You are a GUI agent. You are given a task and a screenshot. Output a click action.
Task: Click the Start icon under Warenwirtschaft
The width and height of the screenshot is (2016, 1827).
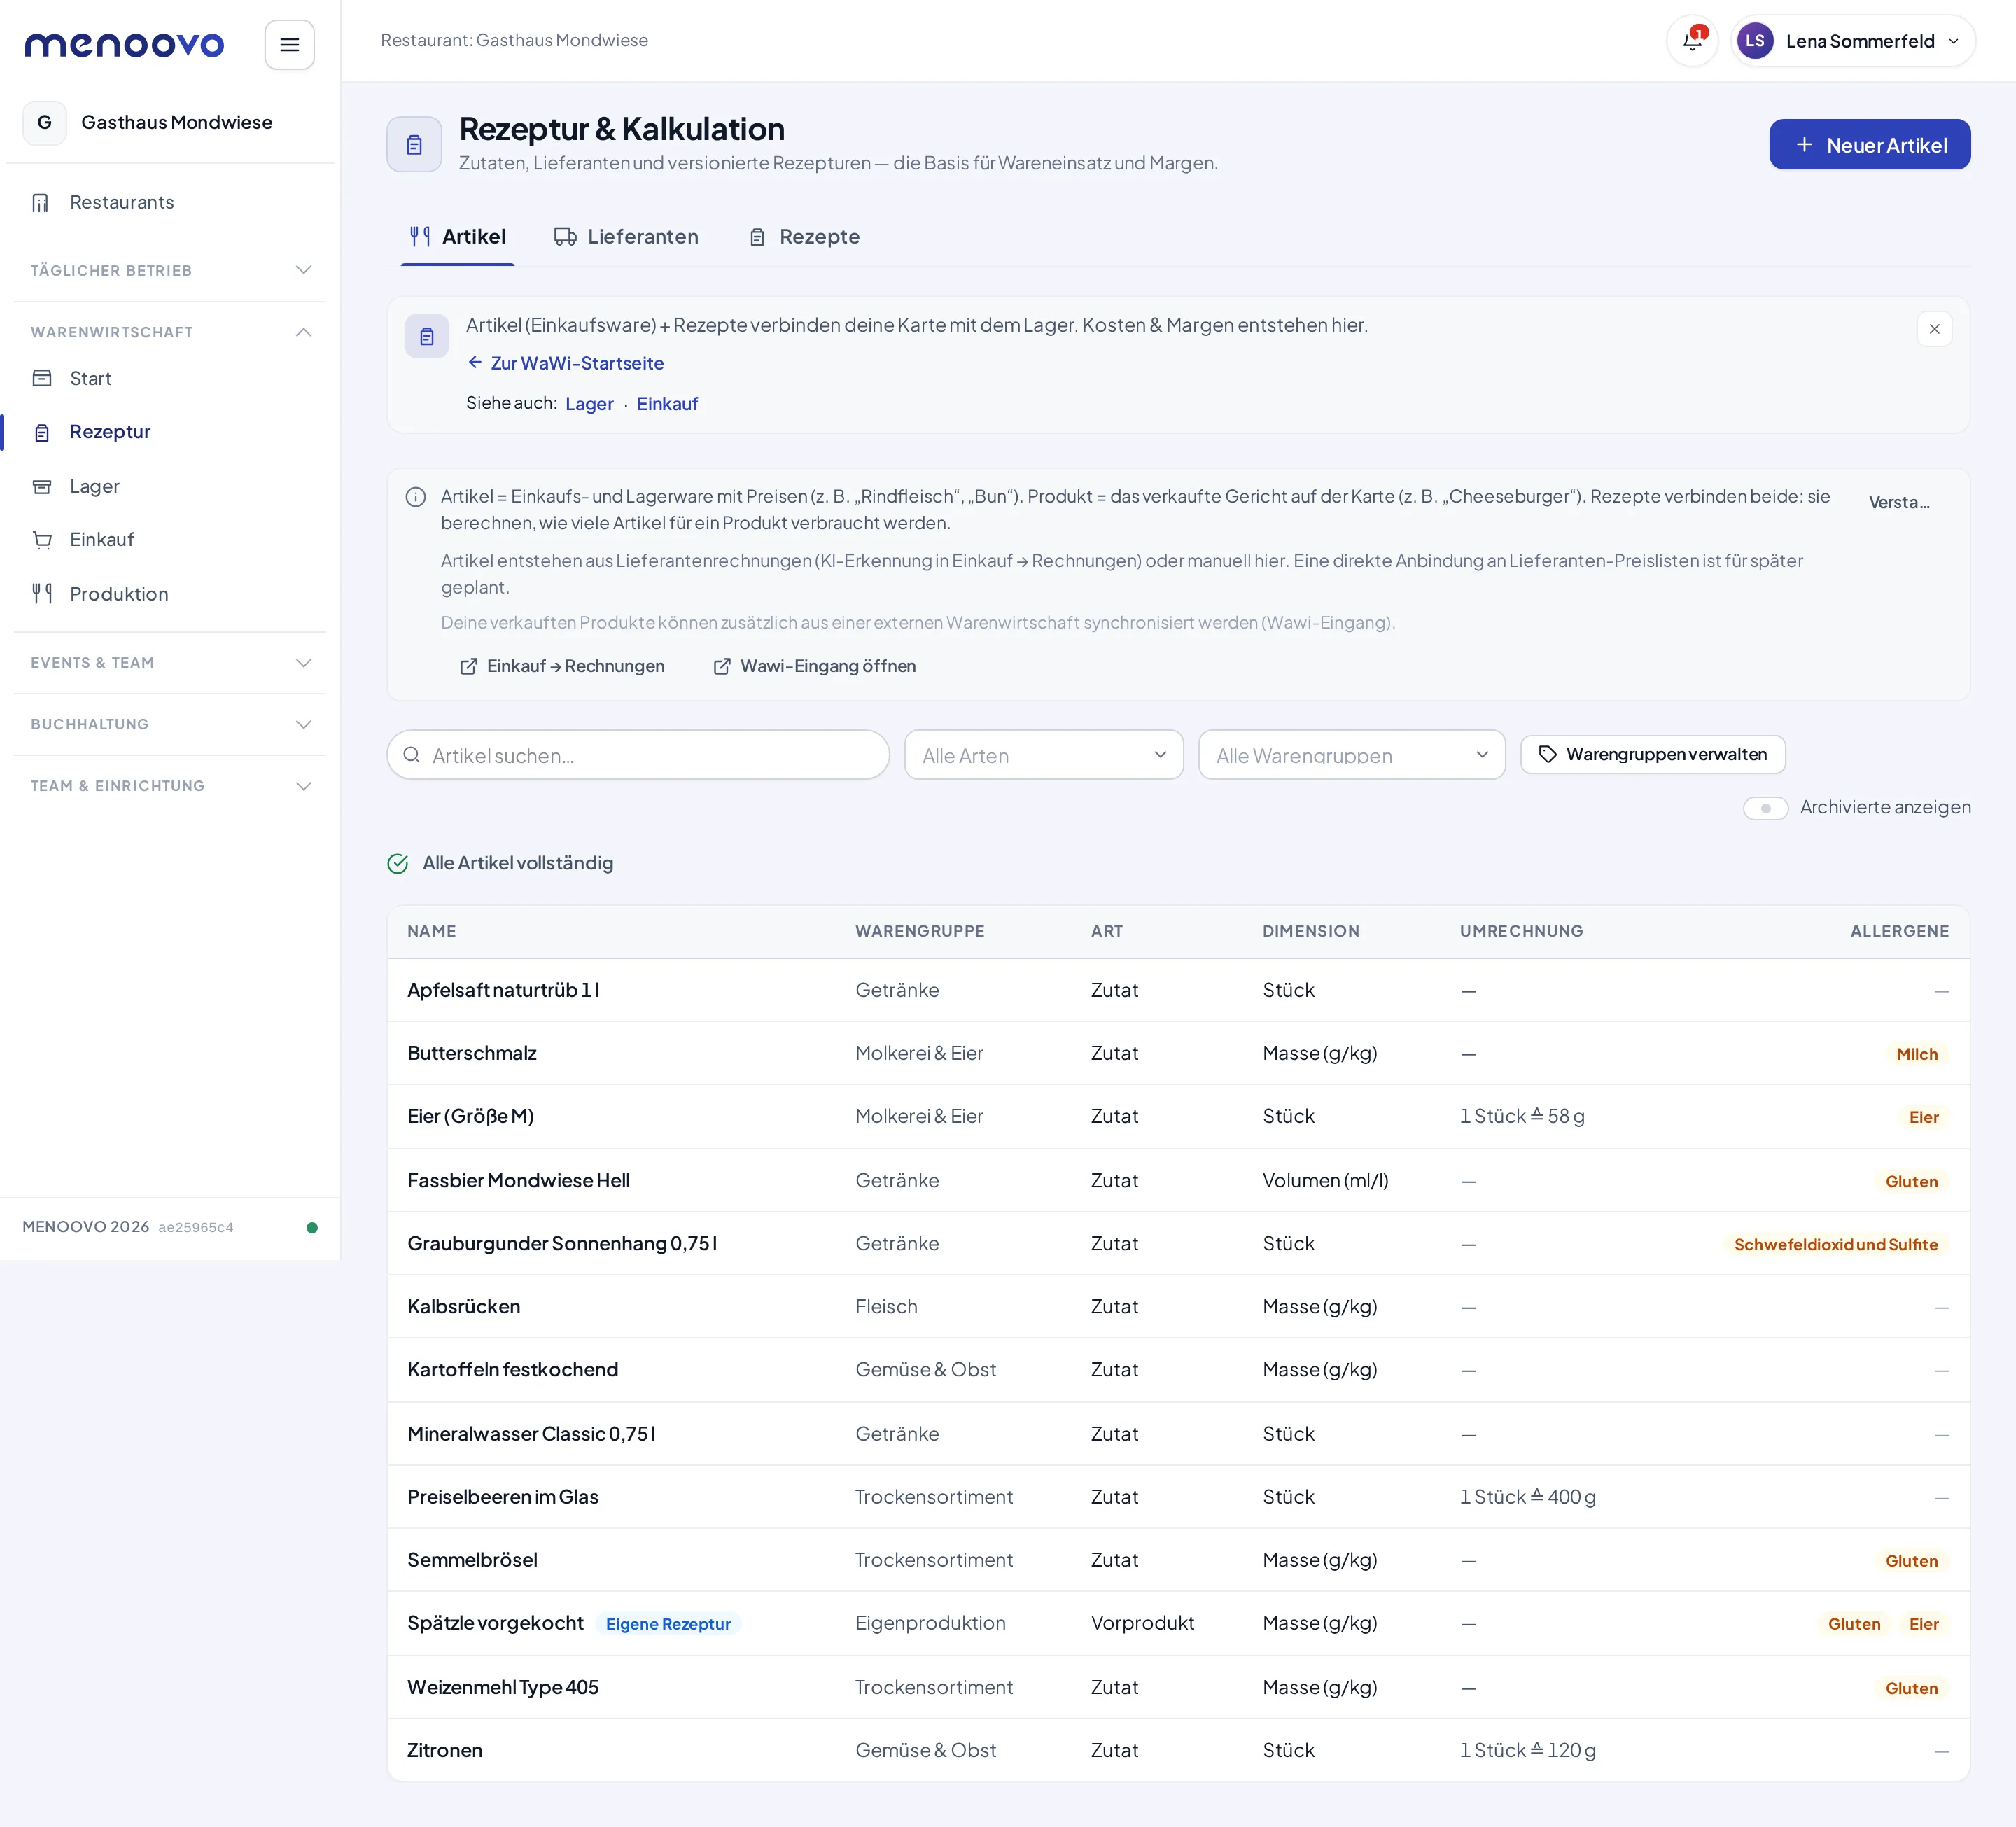[42, 378]
